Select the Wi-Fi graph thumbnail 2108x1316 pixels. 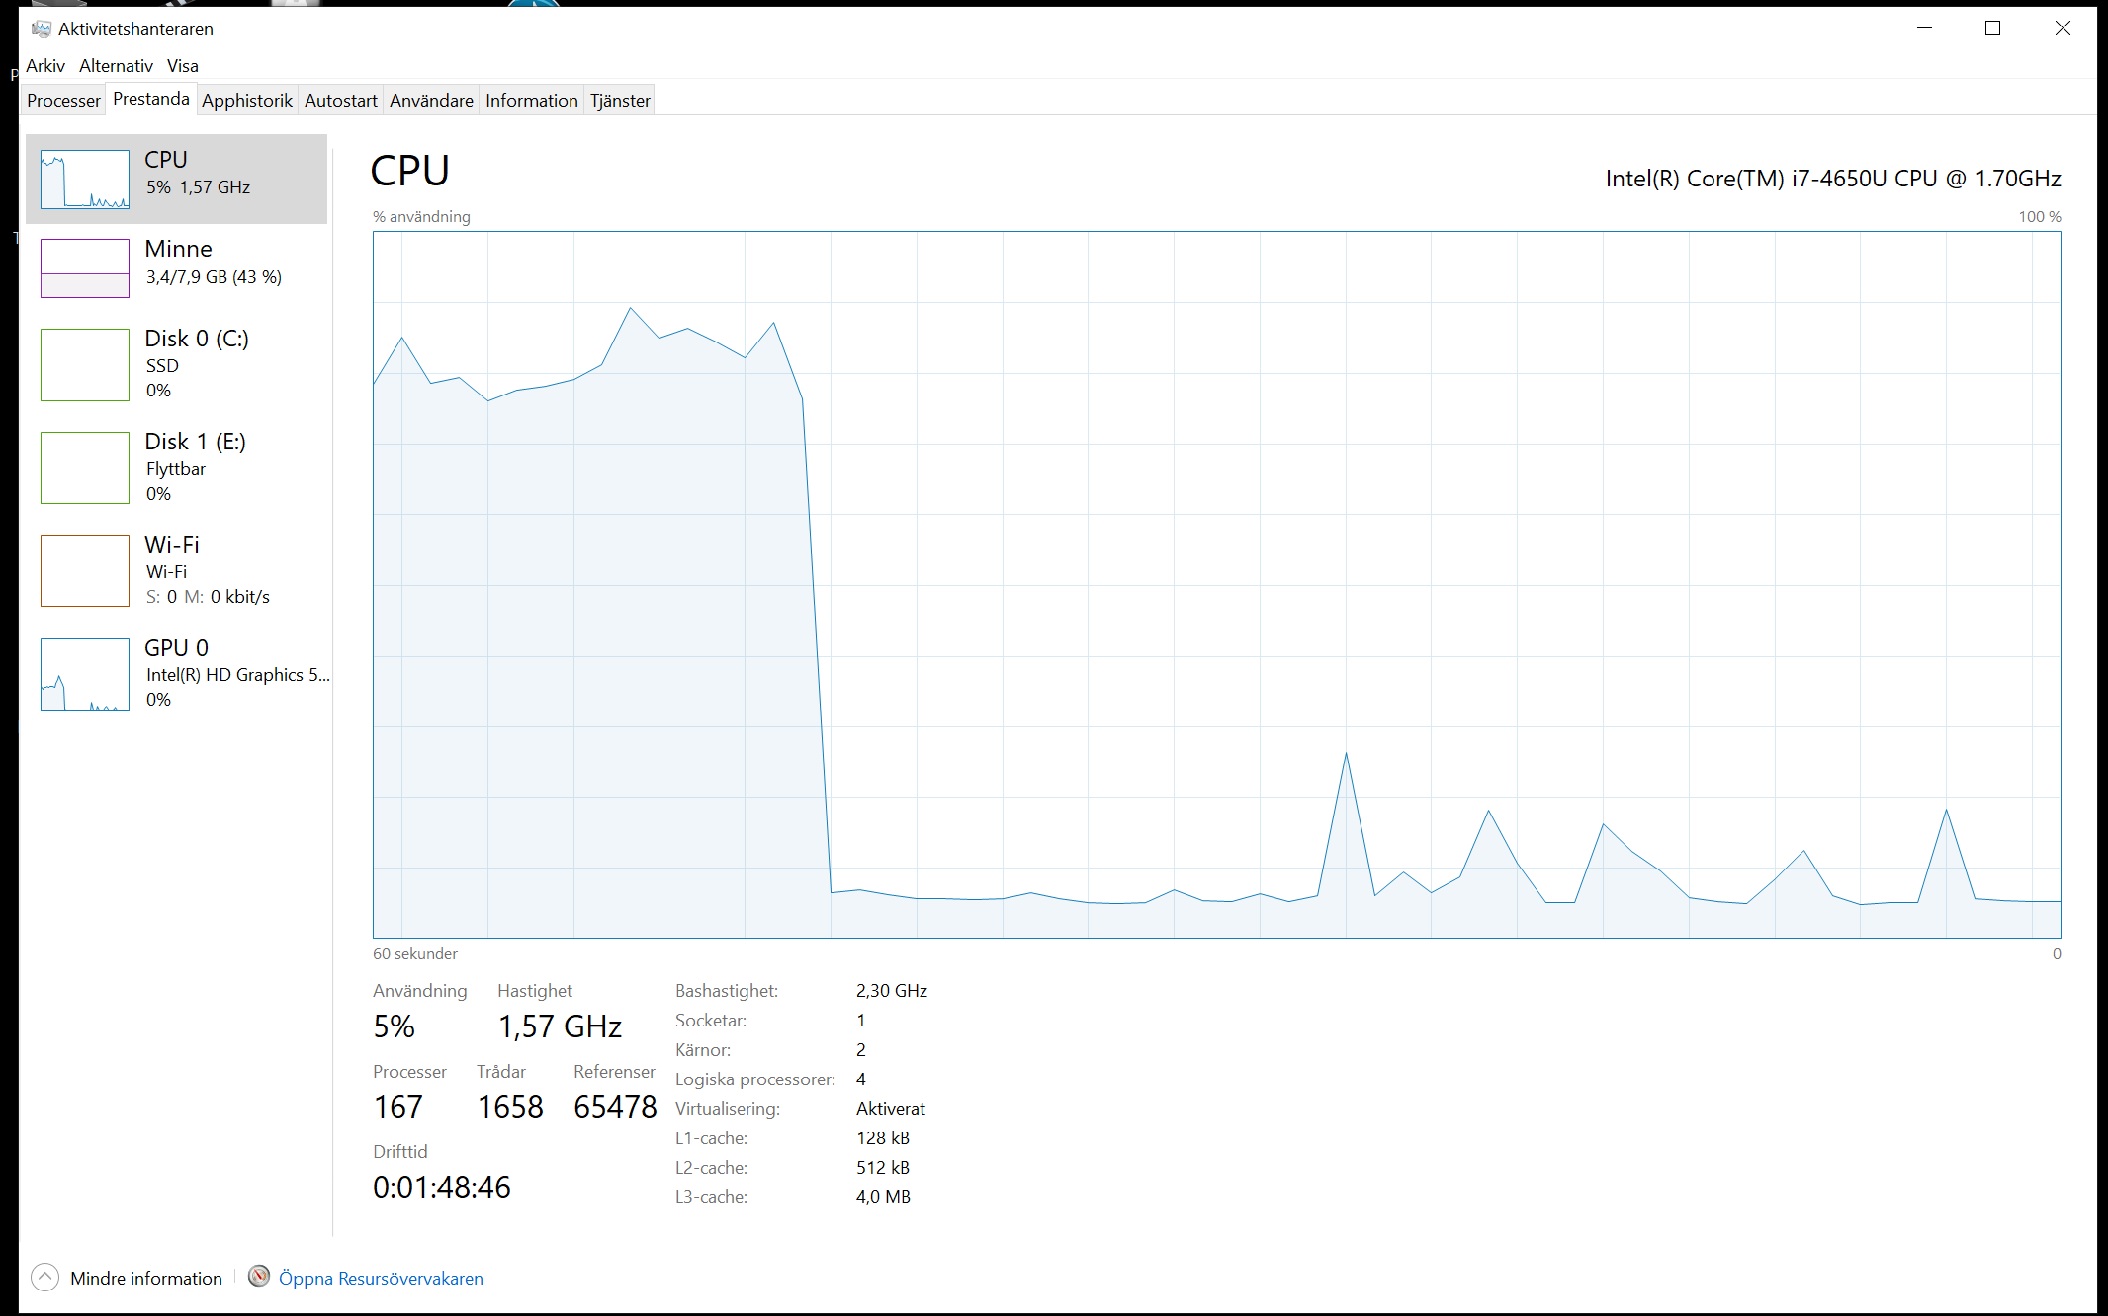coord(85,571)
